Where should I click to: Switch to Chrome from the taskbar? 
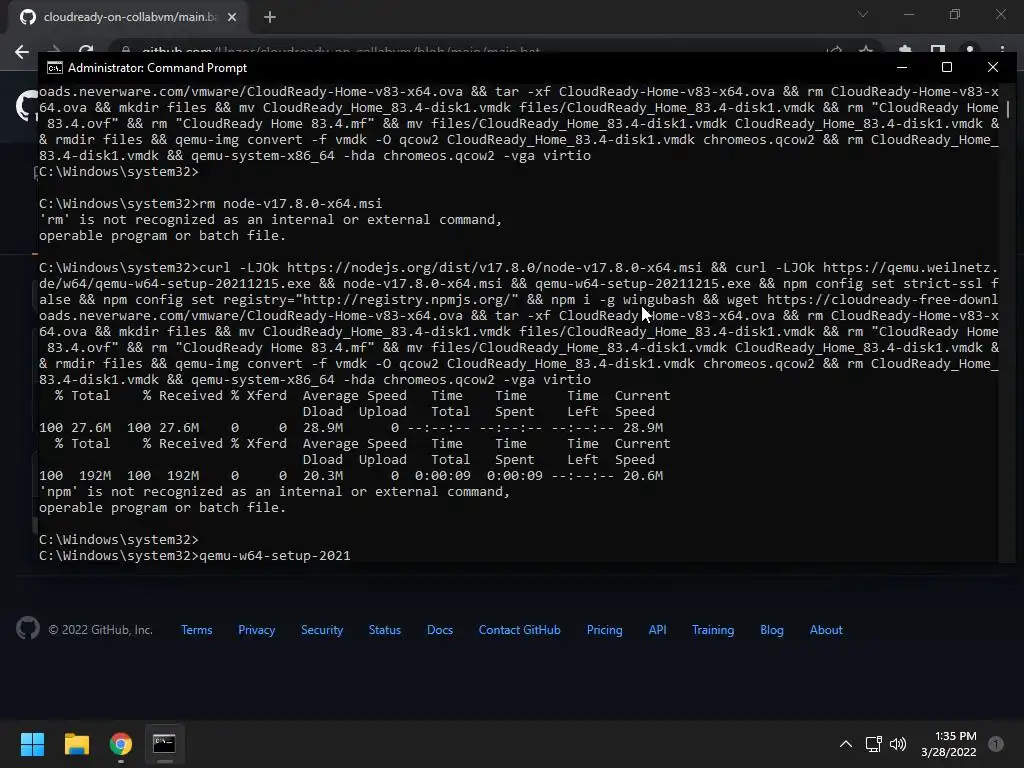coord(121,744)
